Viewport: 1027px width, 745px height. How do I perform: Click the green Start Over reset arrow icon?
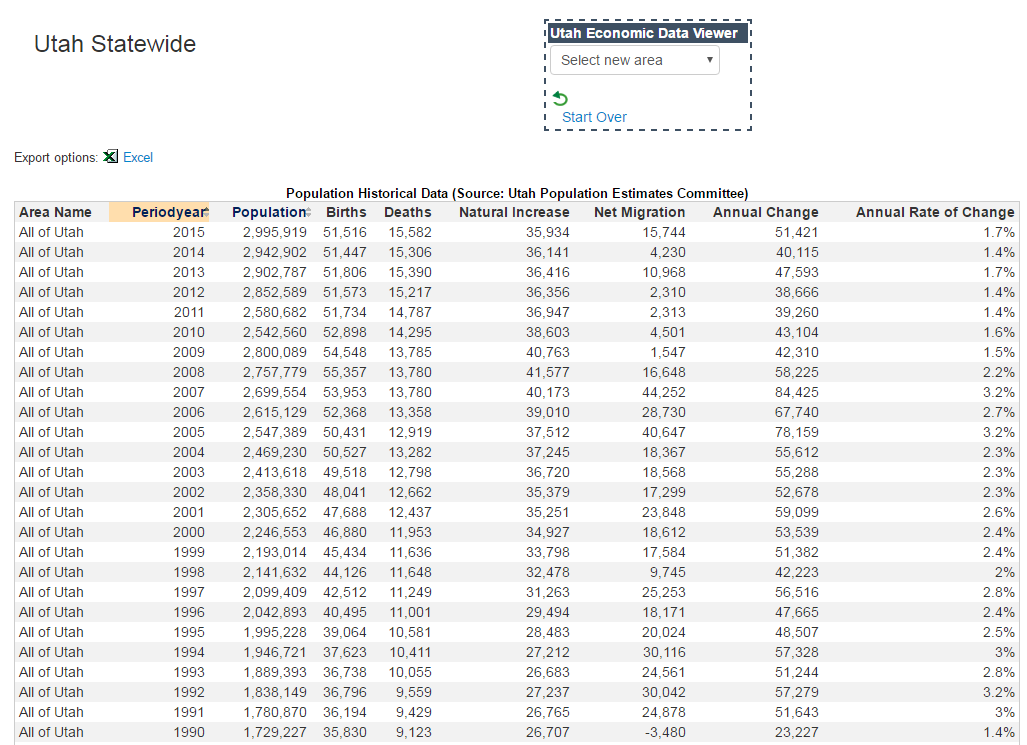[559, 99]
